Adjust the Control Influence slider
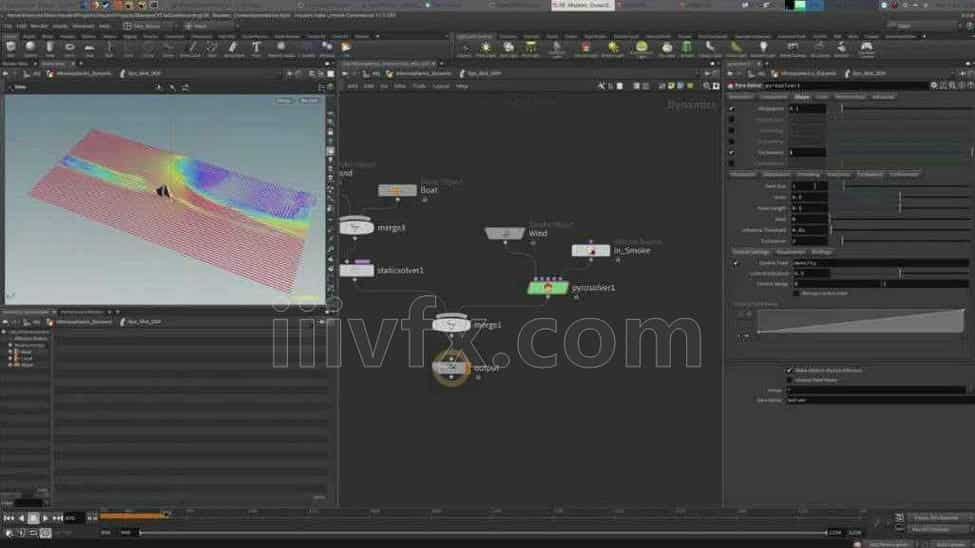This screenshot has height=548, width=975. tap(900, 273)
